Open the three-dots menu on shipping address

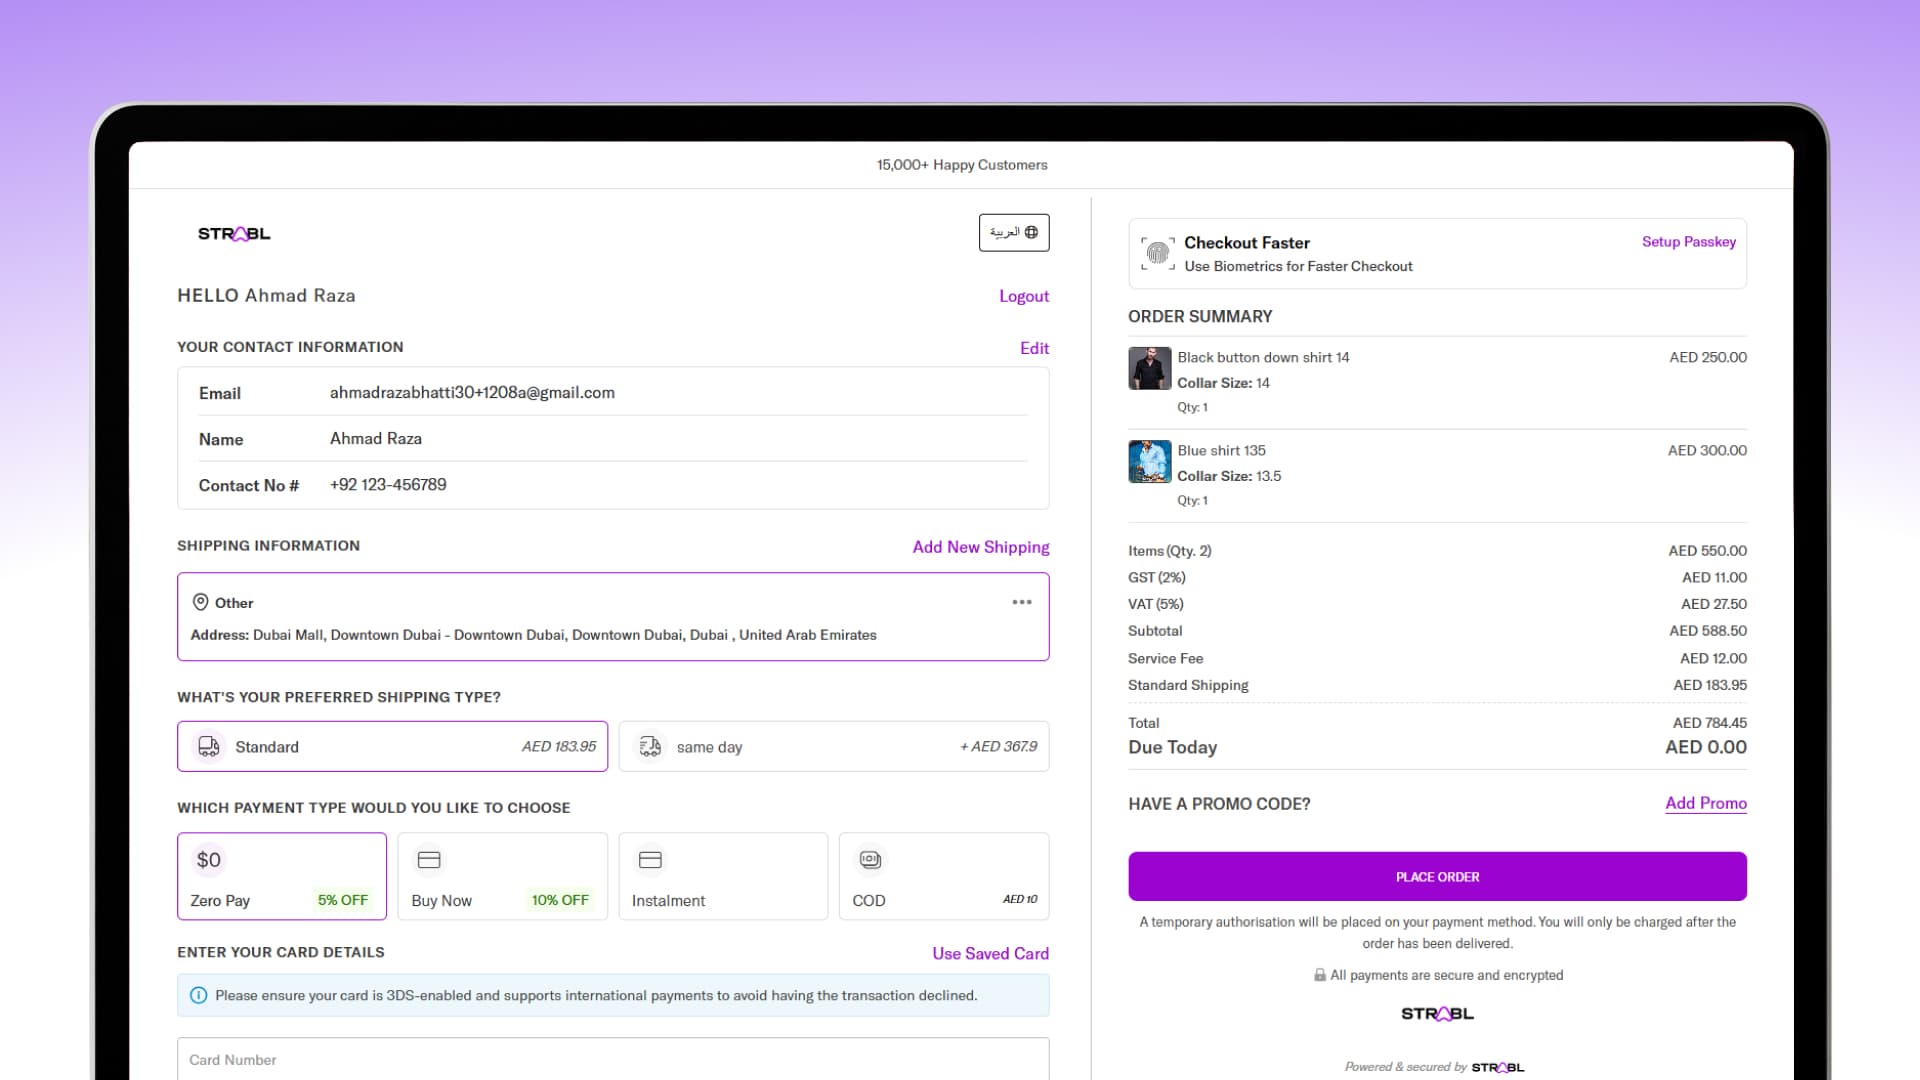pos(1021,602)
